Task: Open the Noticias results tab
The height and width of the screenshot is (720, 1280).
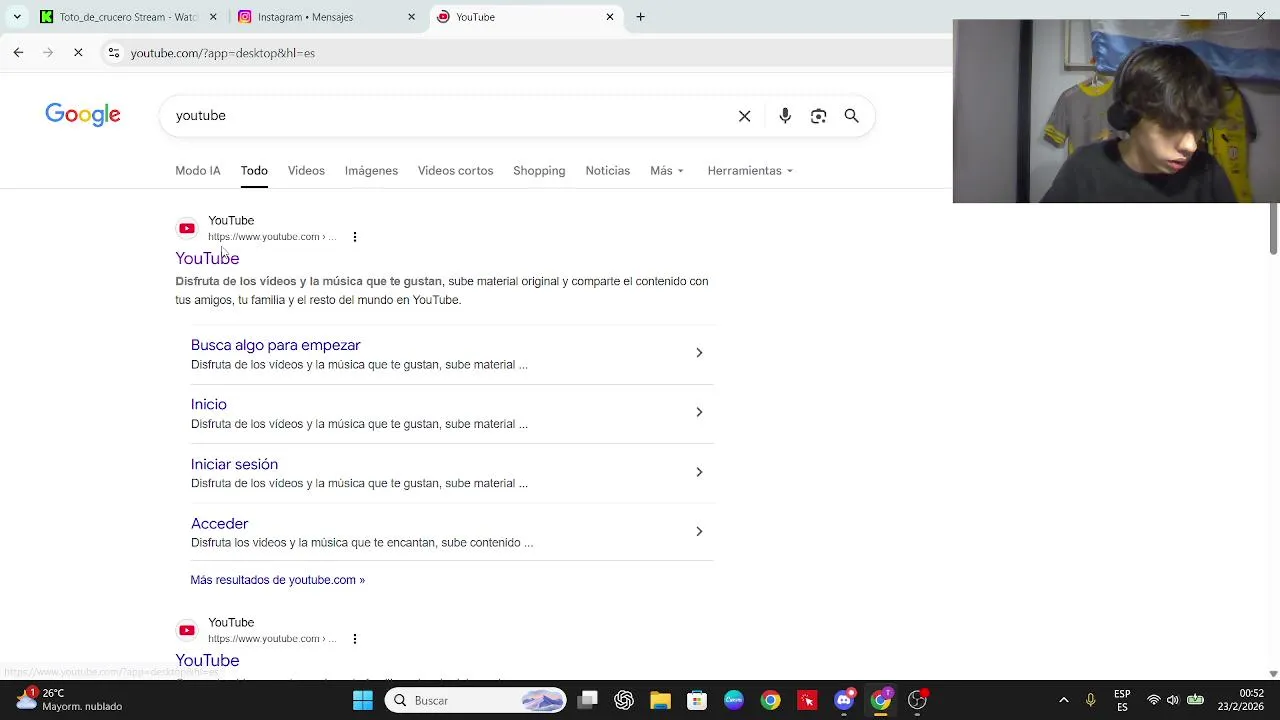Action: tap(607, 171)
